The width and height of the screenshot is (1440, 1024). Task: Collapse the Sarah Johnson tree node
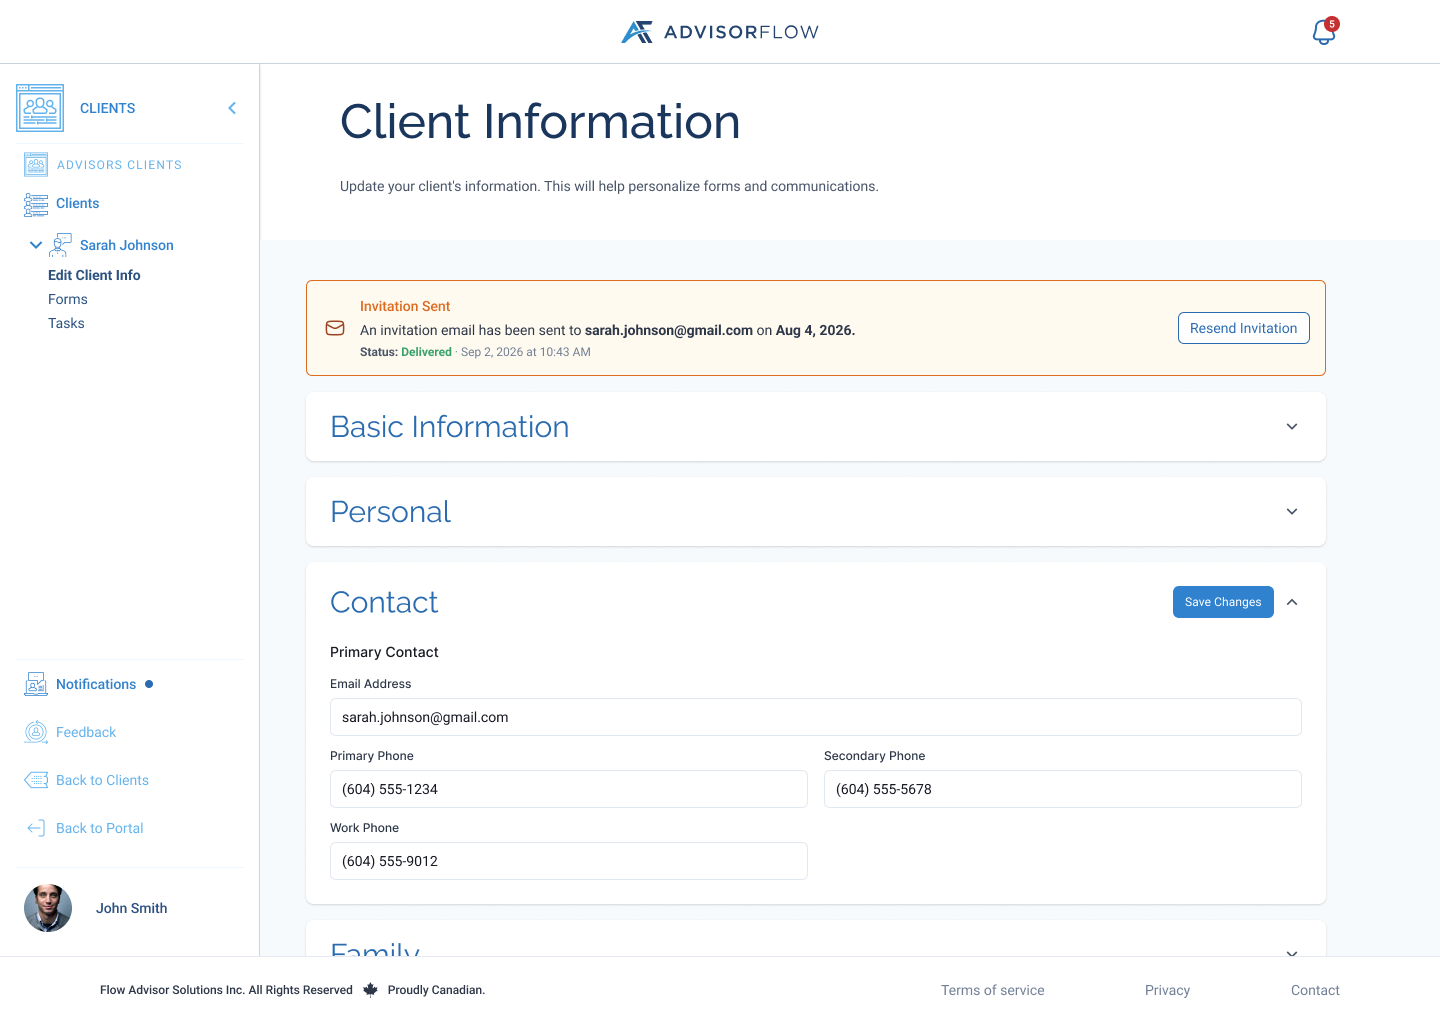click(x=36, y=245)
